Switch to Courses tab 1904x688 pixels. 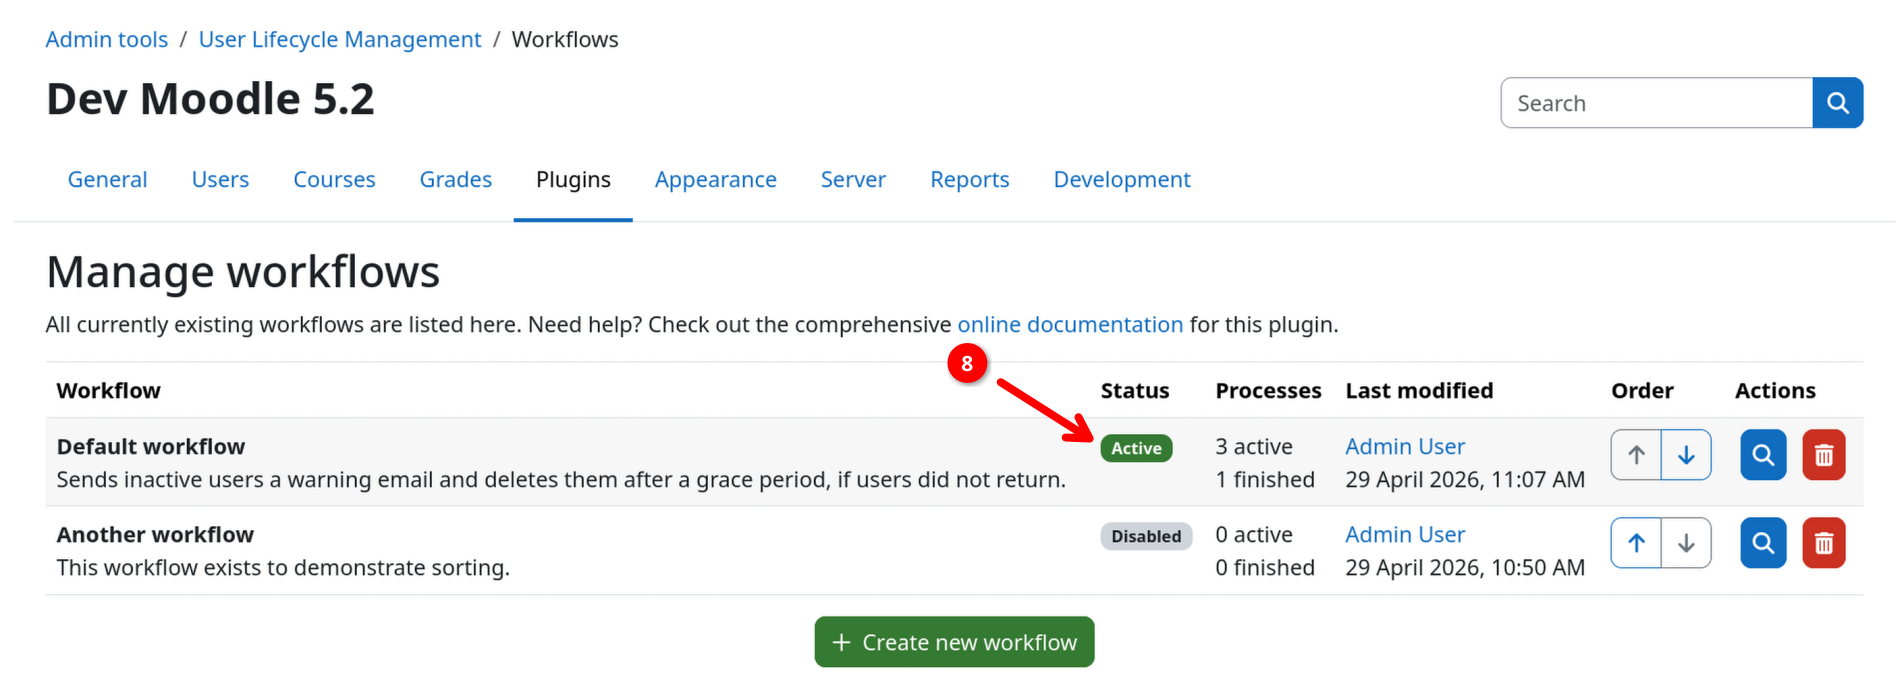pyautogui.click(x=334, y=180)
